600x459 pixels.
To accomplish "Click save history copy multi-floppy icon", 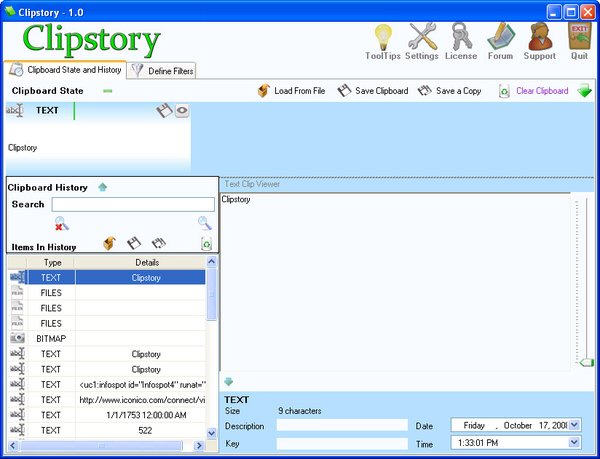I will tap(158, 243).
